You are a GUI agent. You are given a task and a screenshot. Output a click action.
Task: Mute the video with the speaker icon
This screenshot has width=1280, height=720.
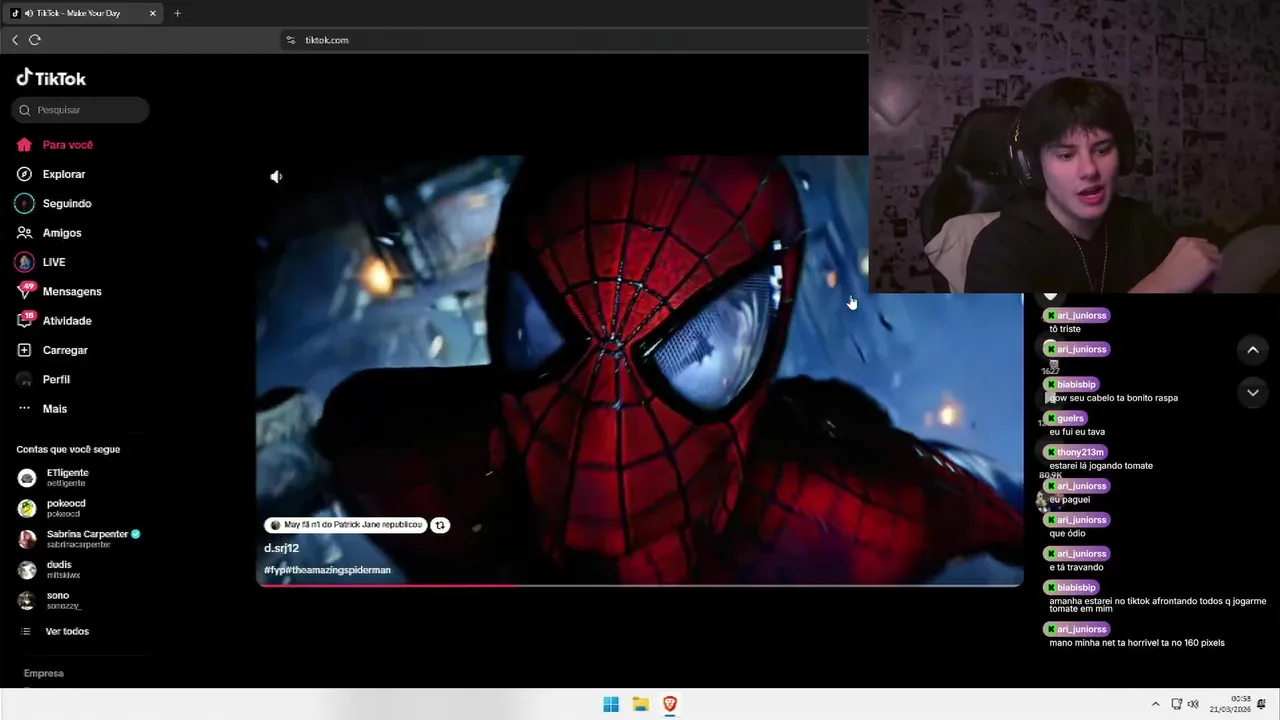[276, 177]
